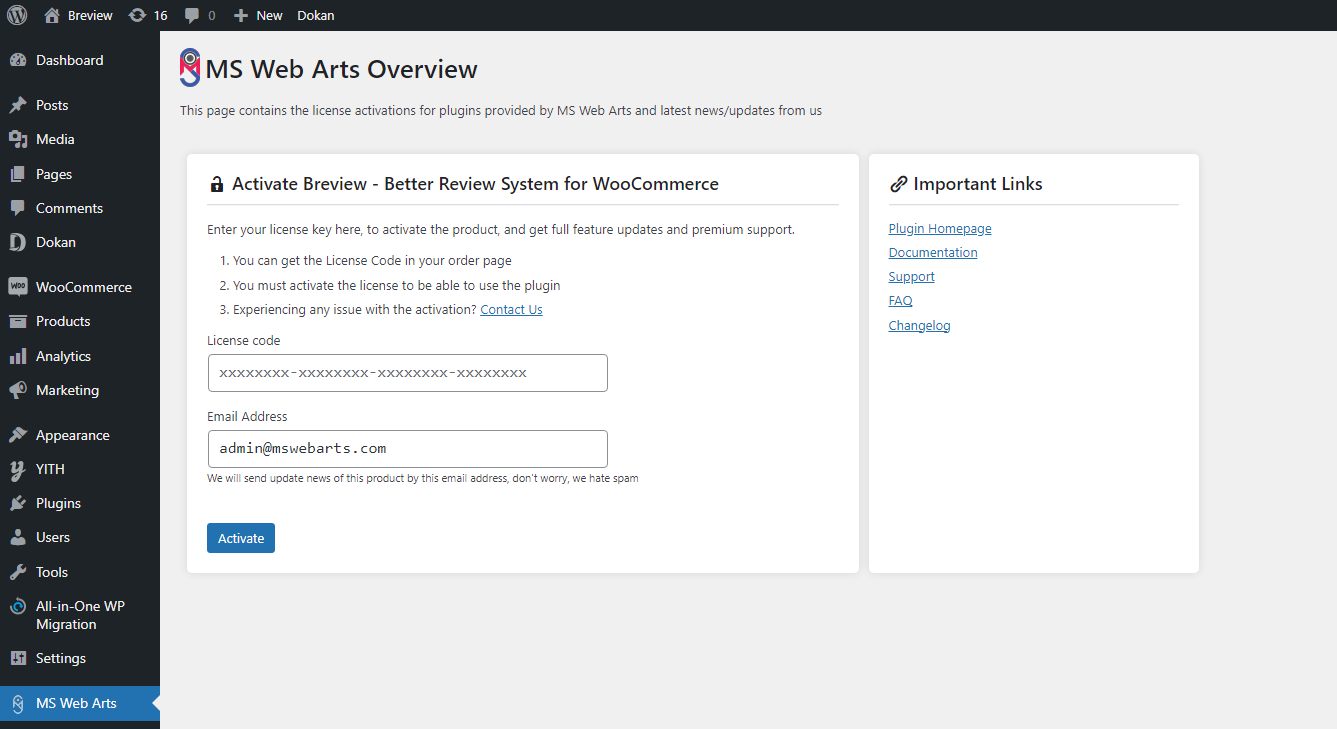Select the WooCommerce sidebar icon
The height and width of the screenshot is (729, 1337).
(x=18, y=286)
